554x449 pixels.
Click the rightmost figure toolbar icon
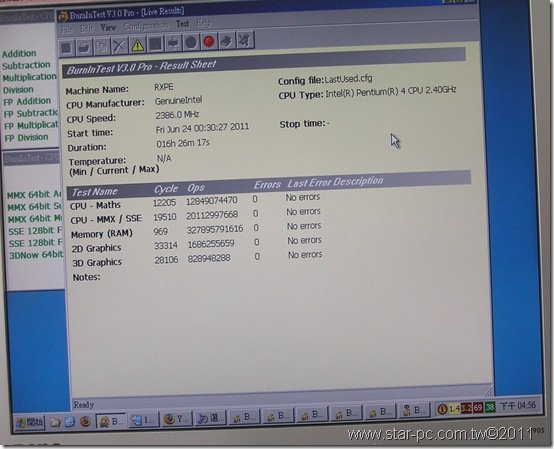pos(245,40)
